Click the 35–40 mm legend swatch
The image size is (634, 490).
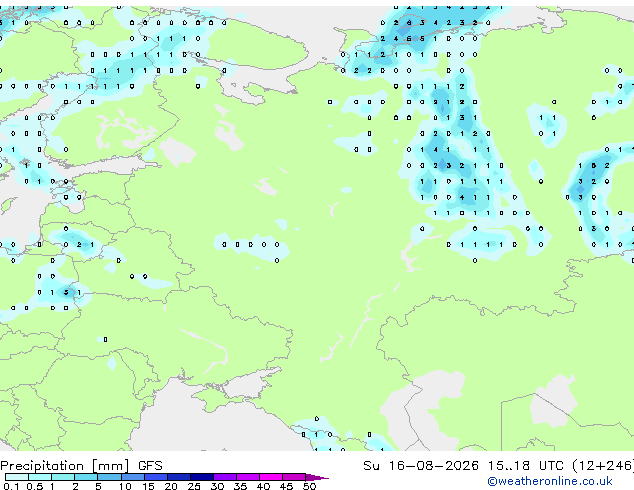(248, 477)
